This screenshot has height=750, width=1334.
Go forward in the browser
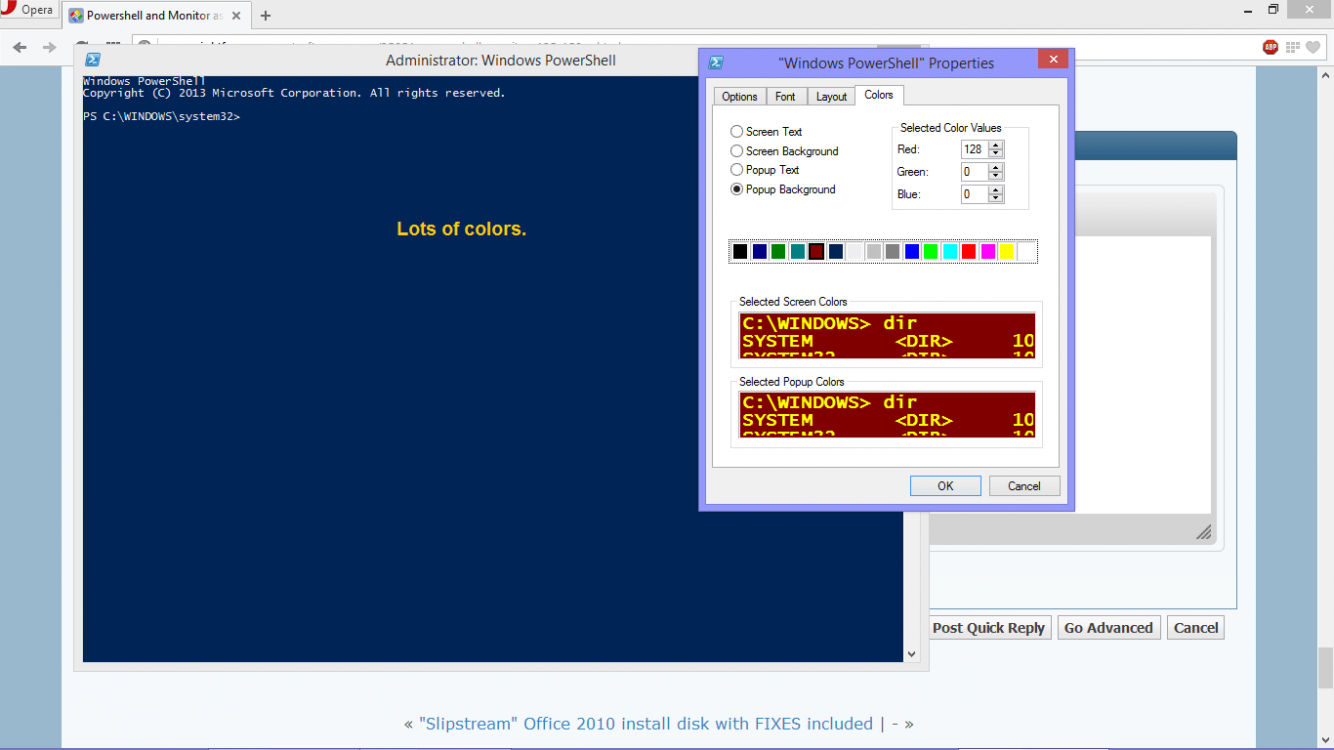(x=49, y=47)
